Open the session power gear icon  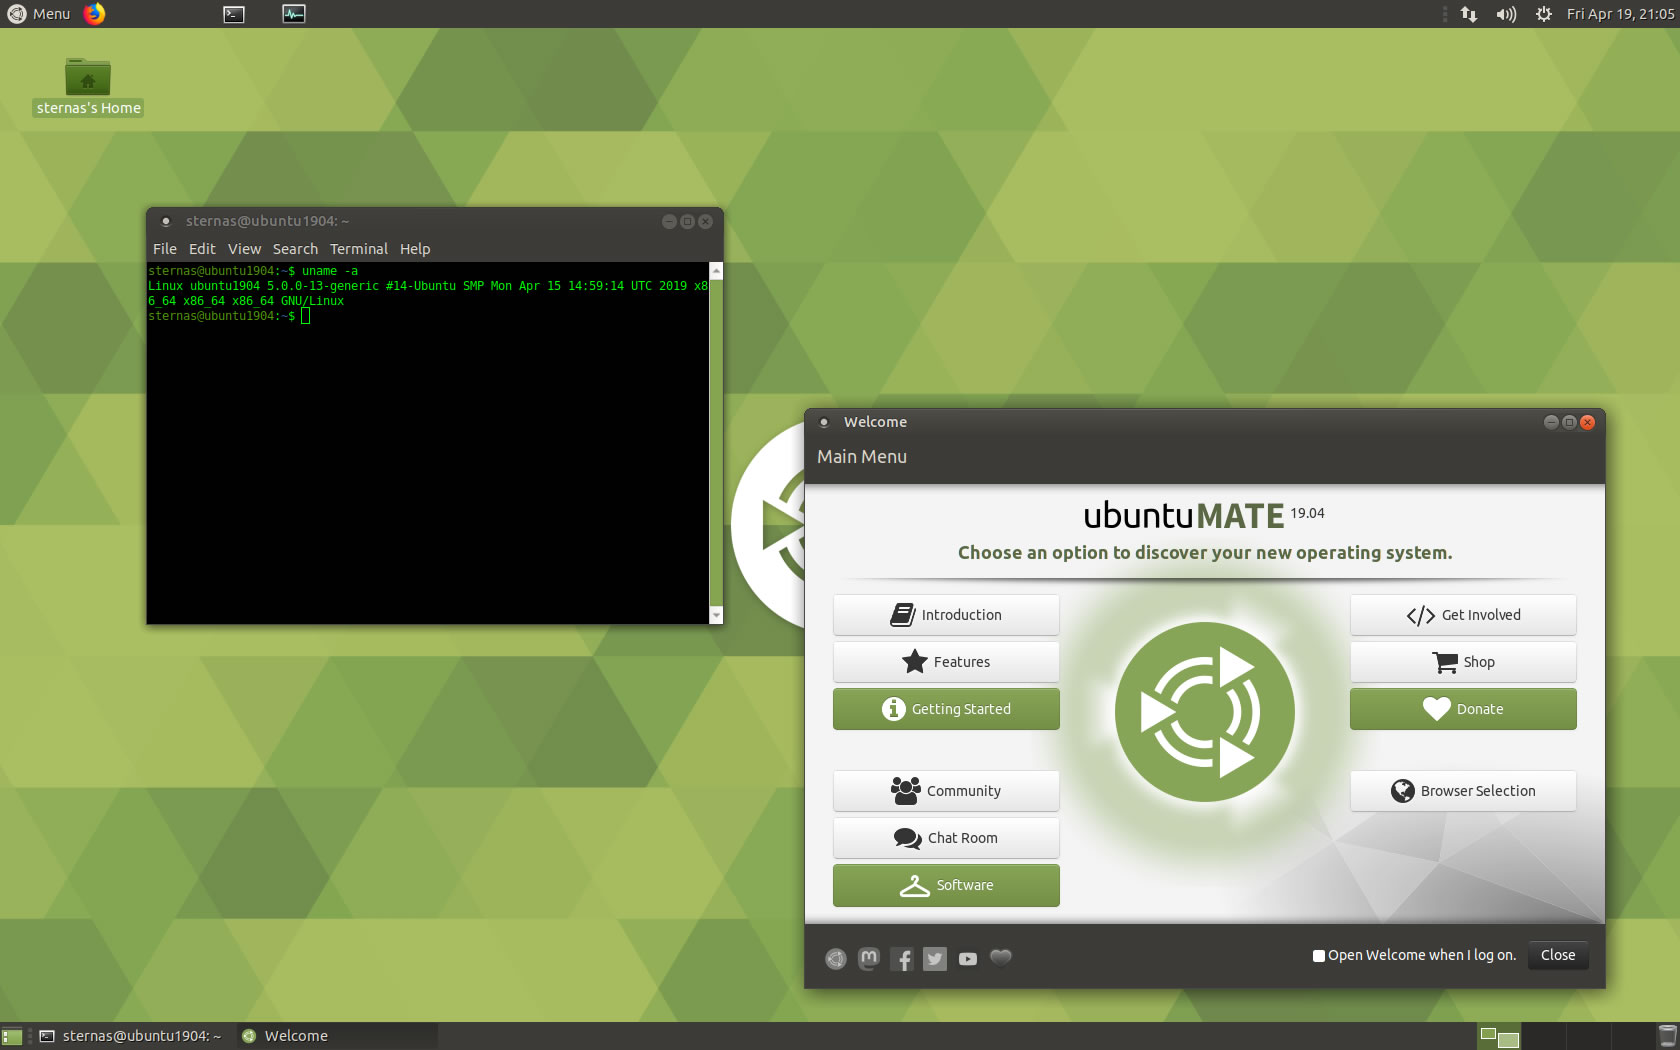(x=1544, y=14)
